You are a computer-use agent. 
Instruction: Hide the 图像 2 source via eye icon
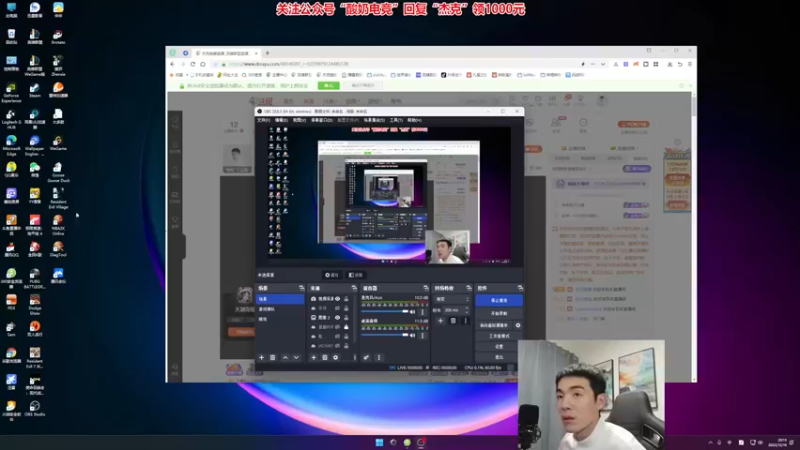click(337, 317)
